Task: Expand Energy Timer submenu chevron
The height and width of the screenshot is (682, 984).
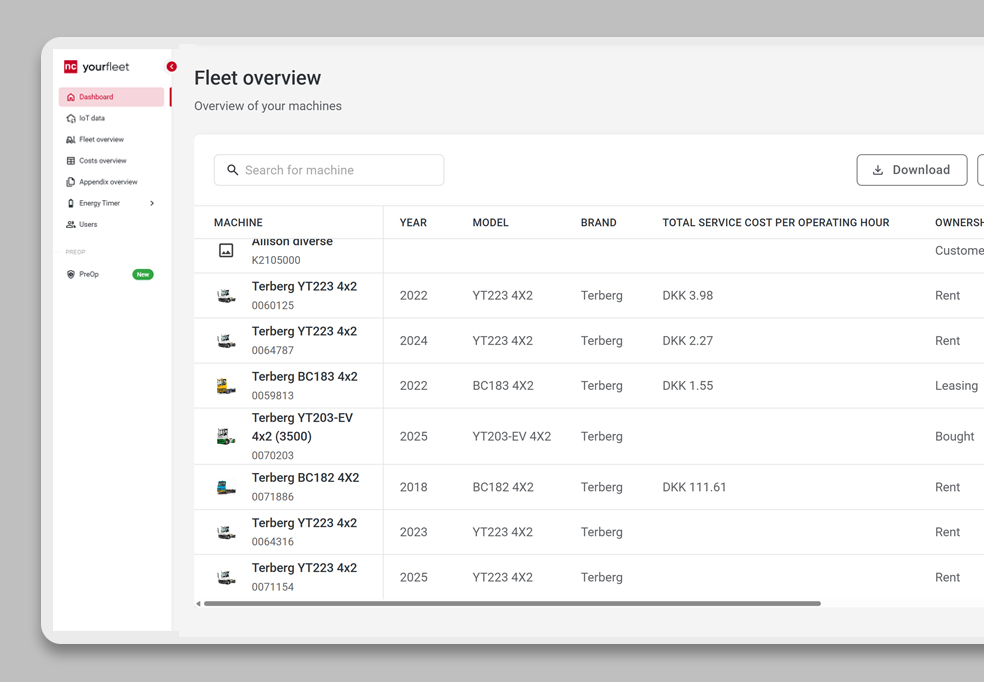Action: coord(152,203)
